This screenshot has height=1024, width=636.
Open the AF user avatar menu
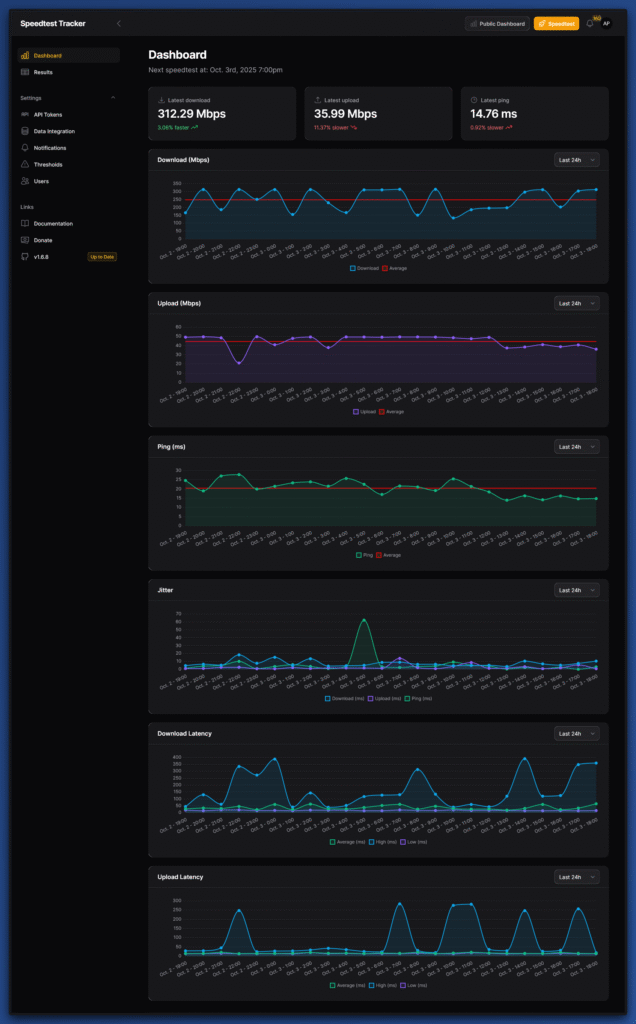pyautogui.click(x=606, y=23)
